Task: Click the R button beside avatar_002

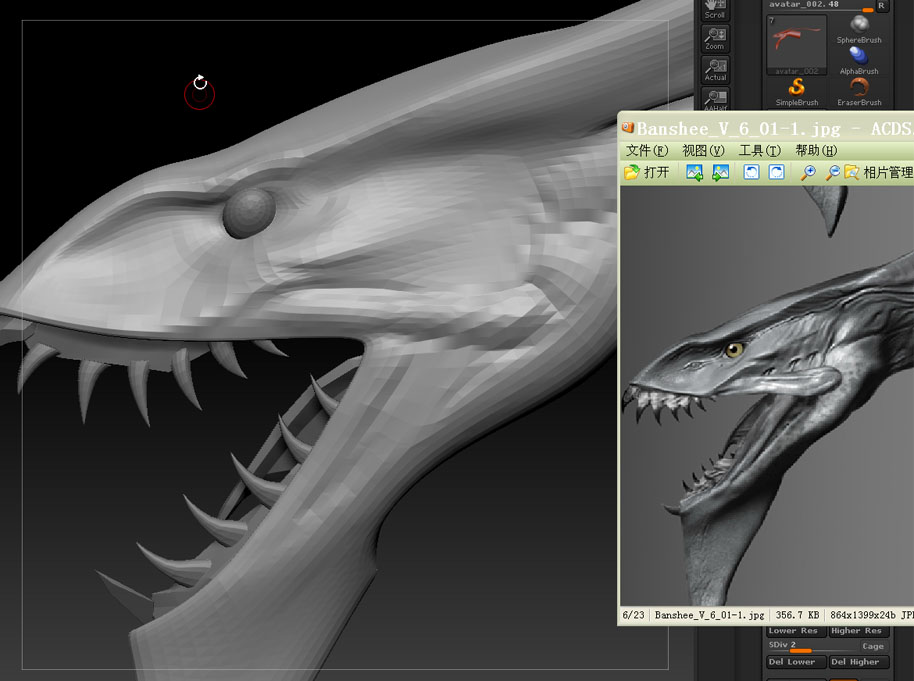Action: click(x=881, y=5)
